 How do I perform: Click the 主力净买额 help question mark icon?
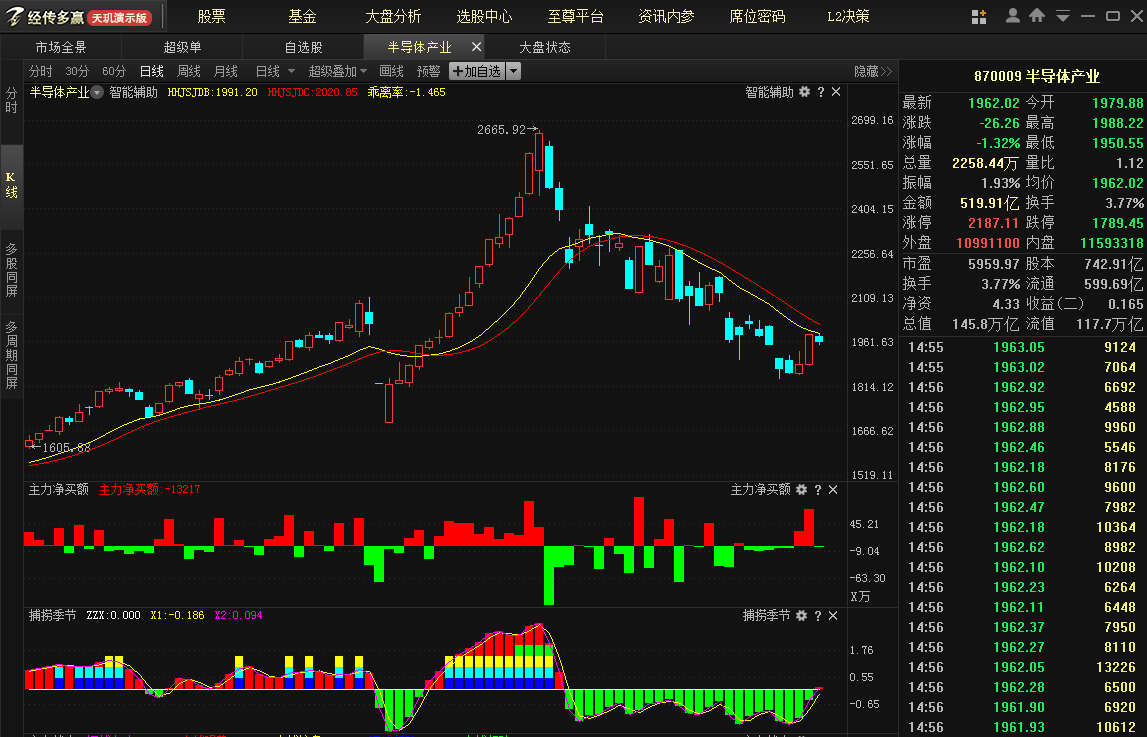[x=817, y=490]
